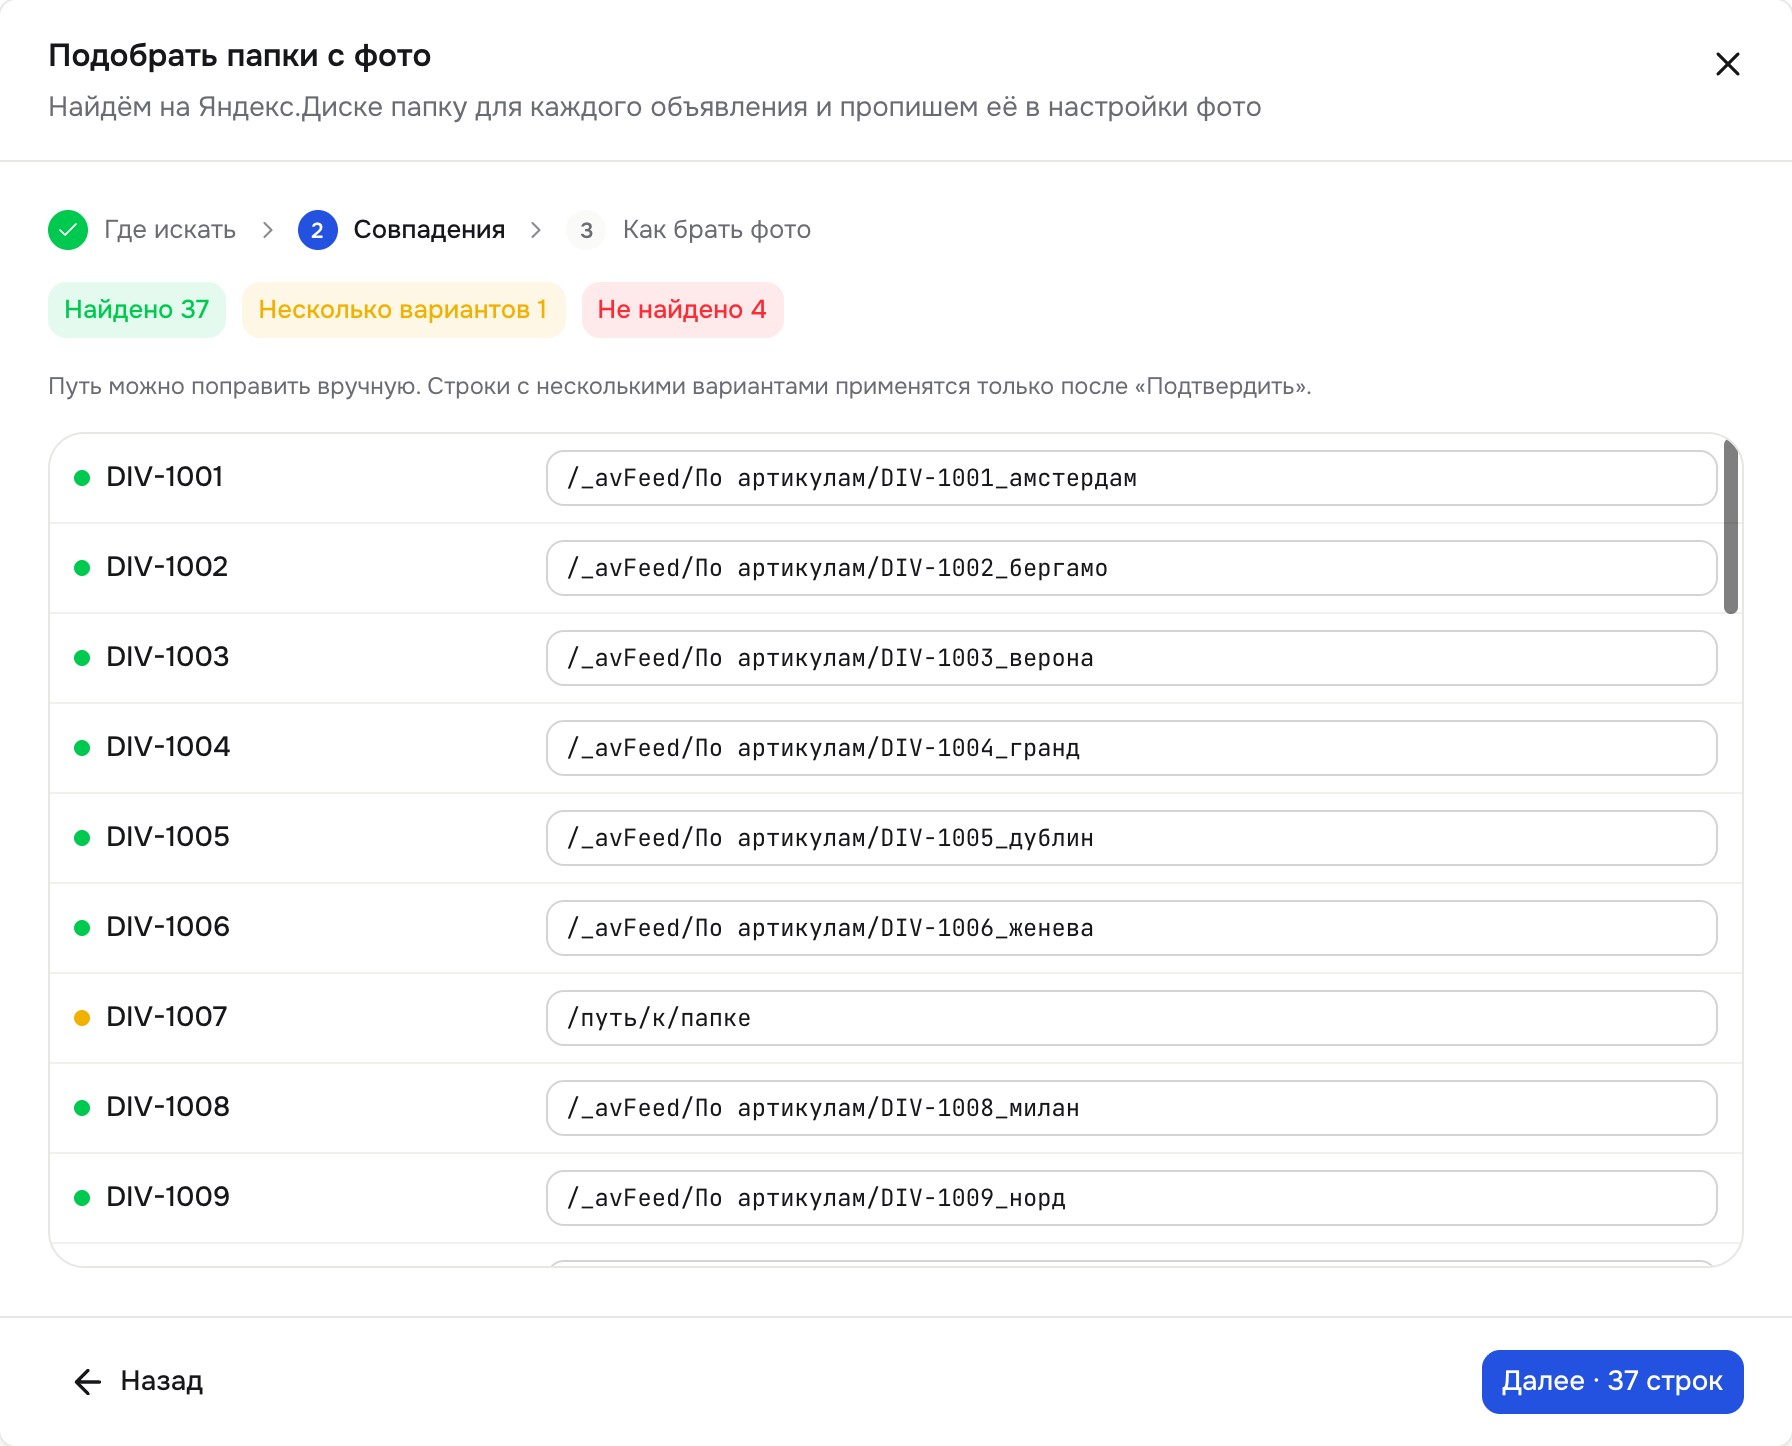
Task: Edit the path field for DIV-1001
Action: point(1131,478)
